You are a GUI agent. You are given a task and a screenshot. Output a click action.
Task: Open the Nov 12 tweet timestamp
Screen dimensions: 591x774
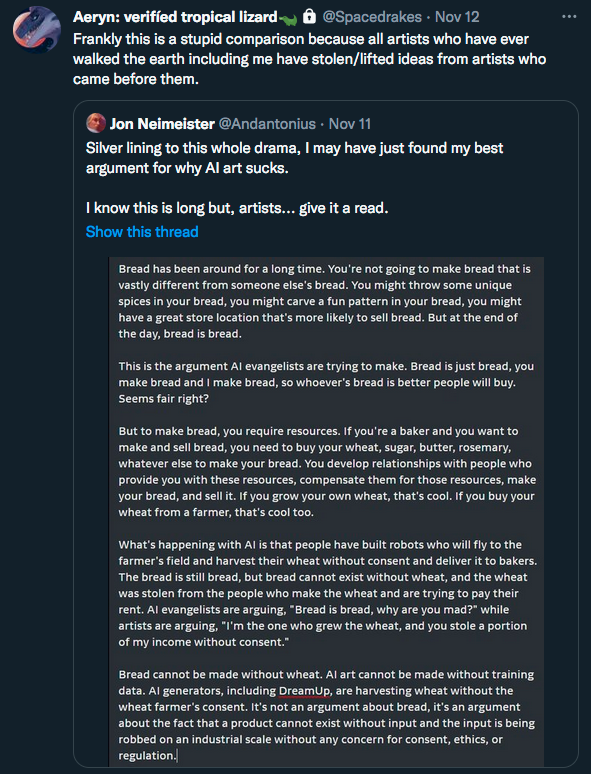point(457,17)
